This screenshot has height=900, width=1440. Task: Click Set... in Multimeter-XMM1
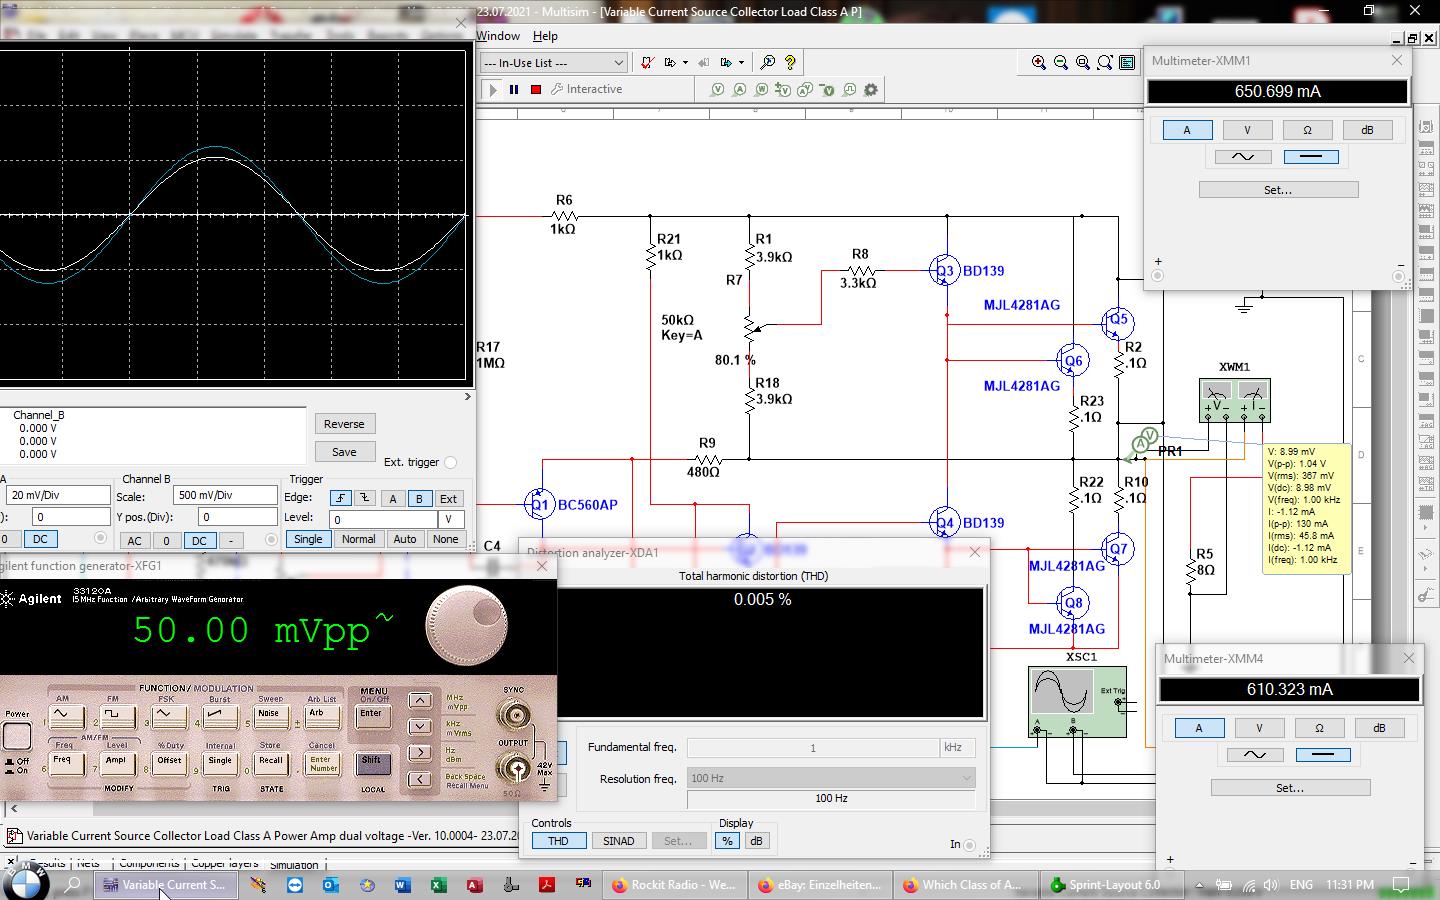click(x=1278, y=189)
